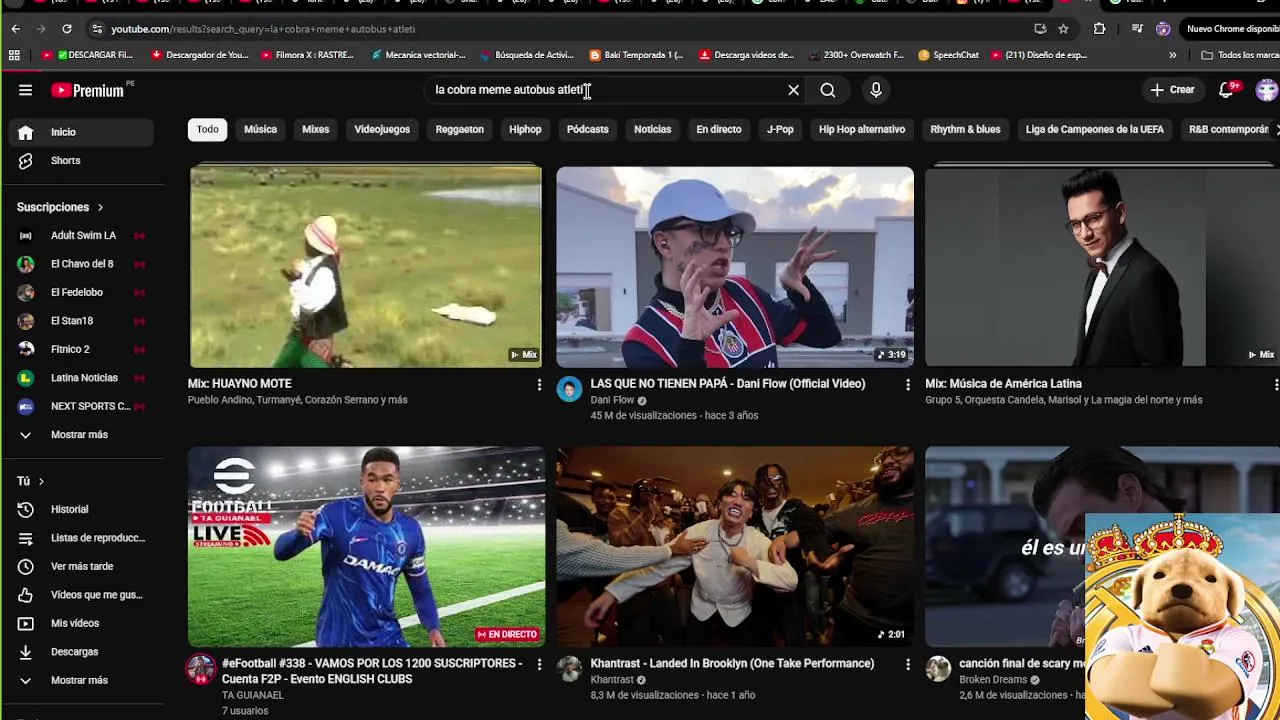The height and width of the screenshot is (720, 1280).
Task: Select the Noticias filter chip
Action: pyautogui.click(x=652, y=129)
